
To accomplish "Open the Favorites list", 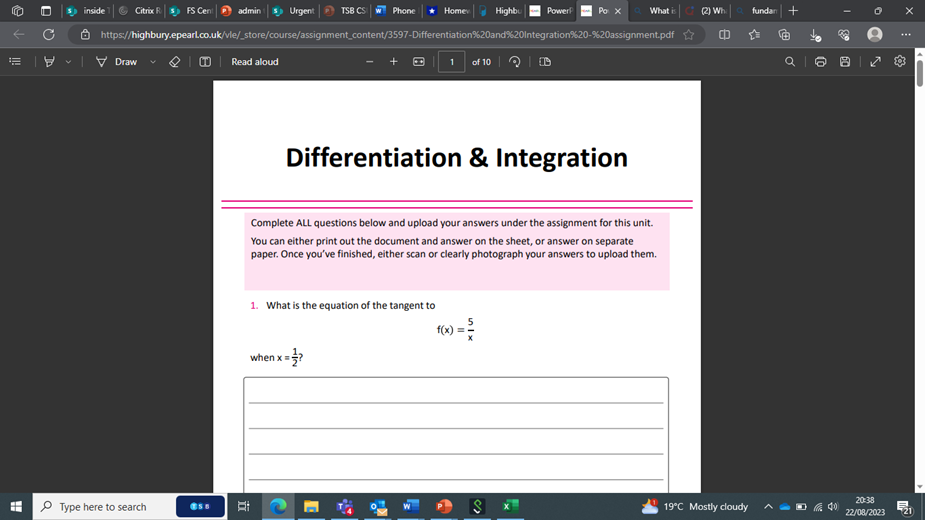I will (755, 34).
